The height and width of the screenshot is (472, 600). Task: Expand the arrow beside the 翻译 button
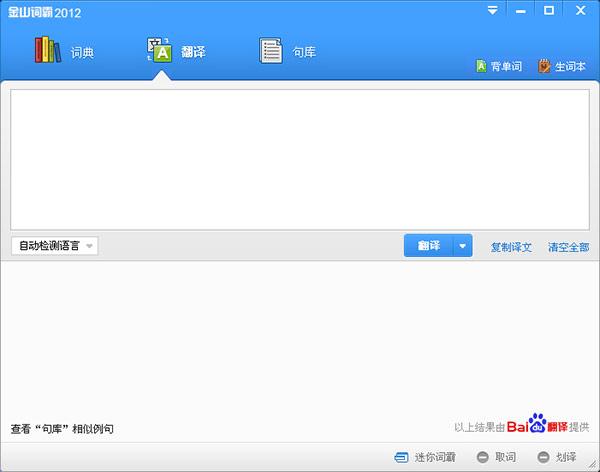click(462, 246)
